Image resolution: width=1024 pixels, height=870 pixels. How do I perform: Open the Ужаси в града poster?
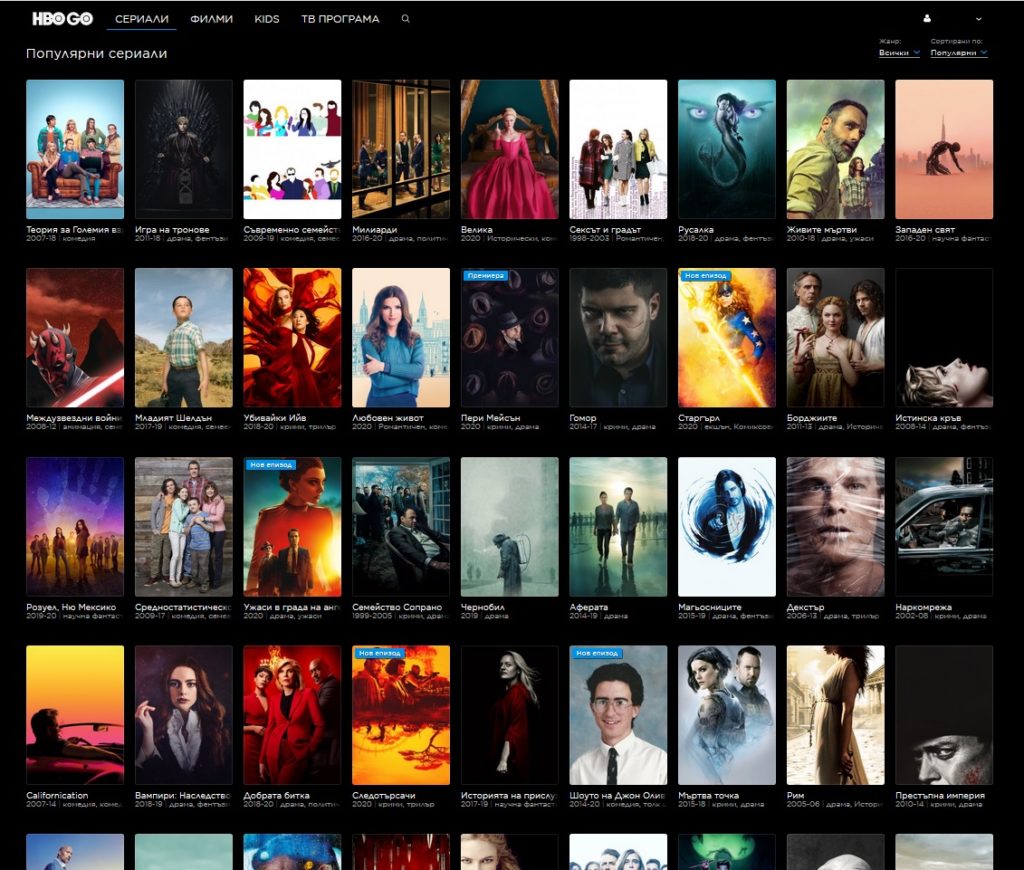coord(293,526)
